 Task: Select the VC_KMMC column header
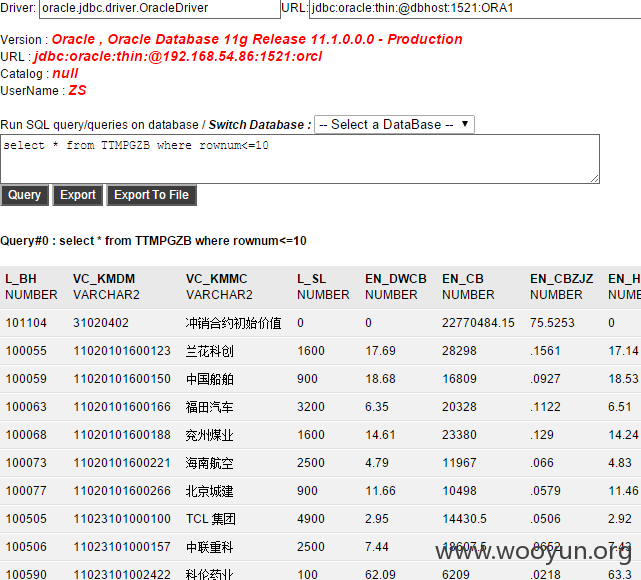click(x=217, y=279)
